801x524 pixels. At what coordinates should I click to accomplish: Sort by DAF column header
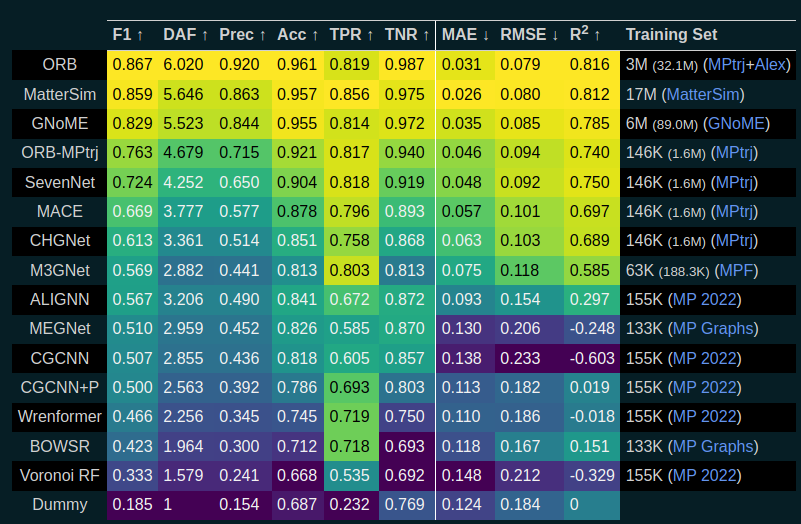pyautogui.click(x=185, y=35)
